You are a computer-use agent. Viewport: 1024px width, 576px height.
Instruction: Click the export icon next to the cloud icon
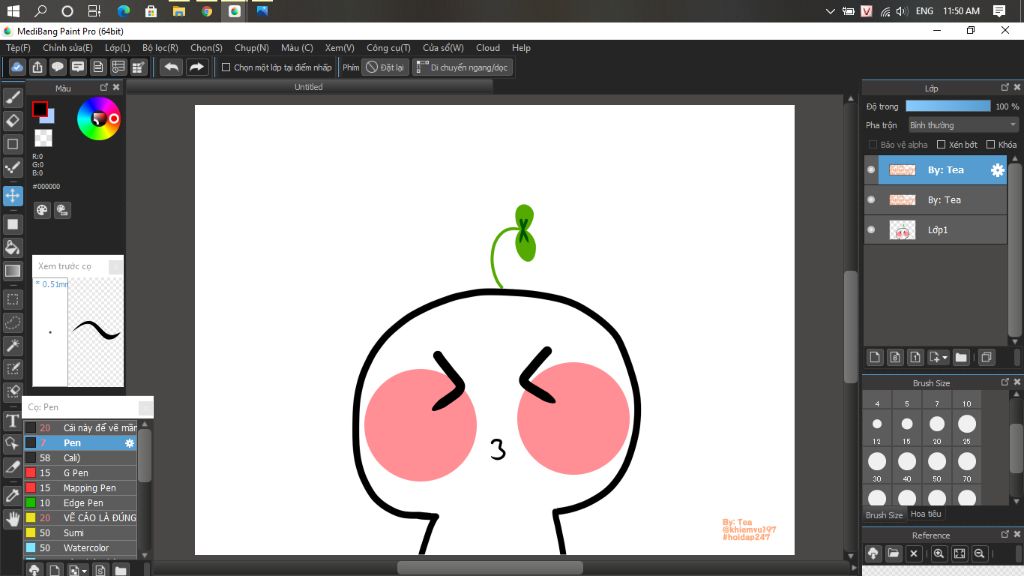[37, 67]
